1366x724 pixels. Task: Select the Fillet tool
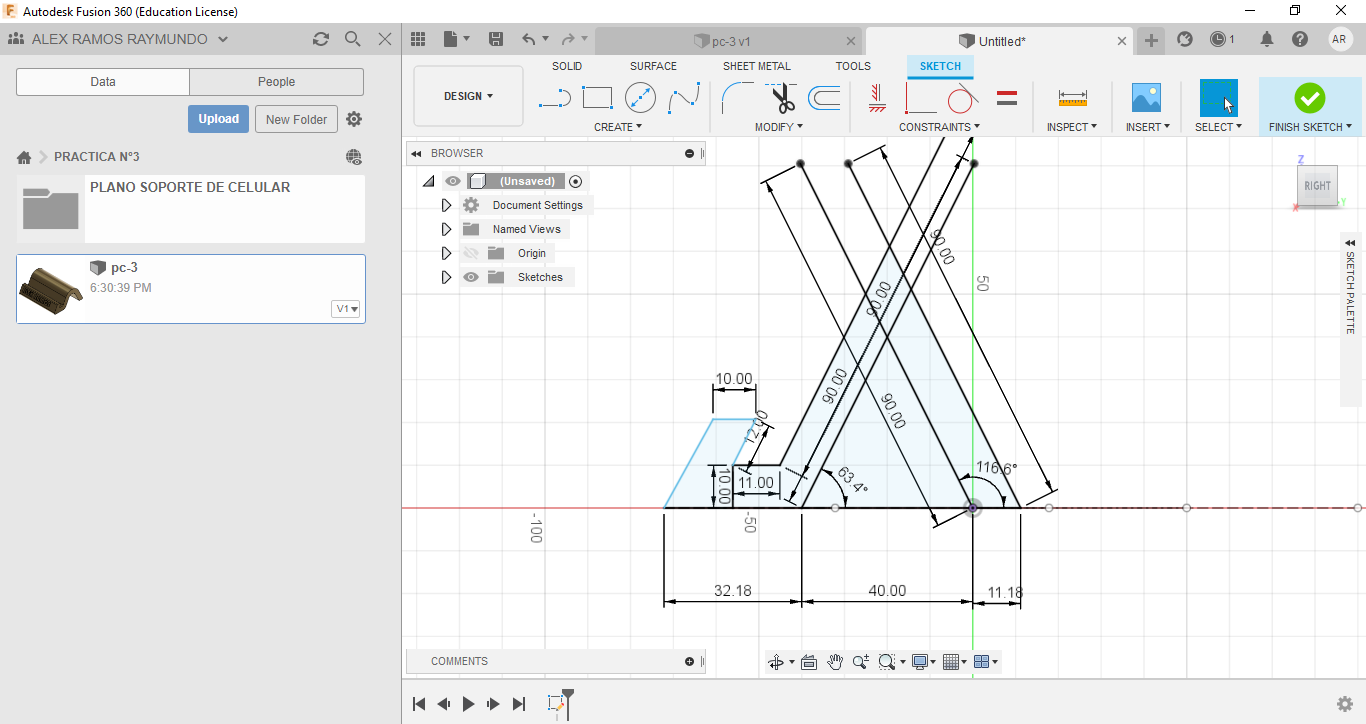(x=738, y=98)
